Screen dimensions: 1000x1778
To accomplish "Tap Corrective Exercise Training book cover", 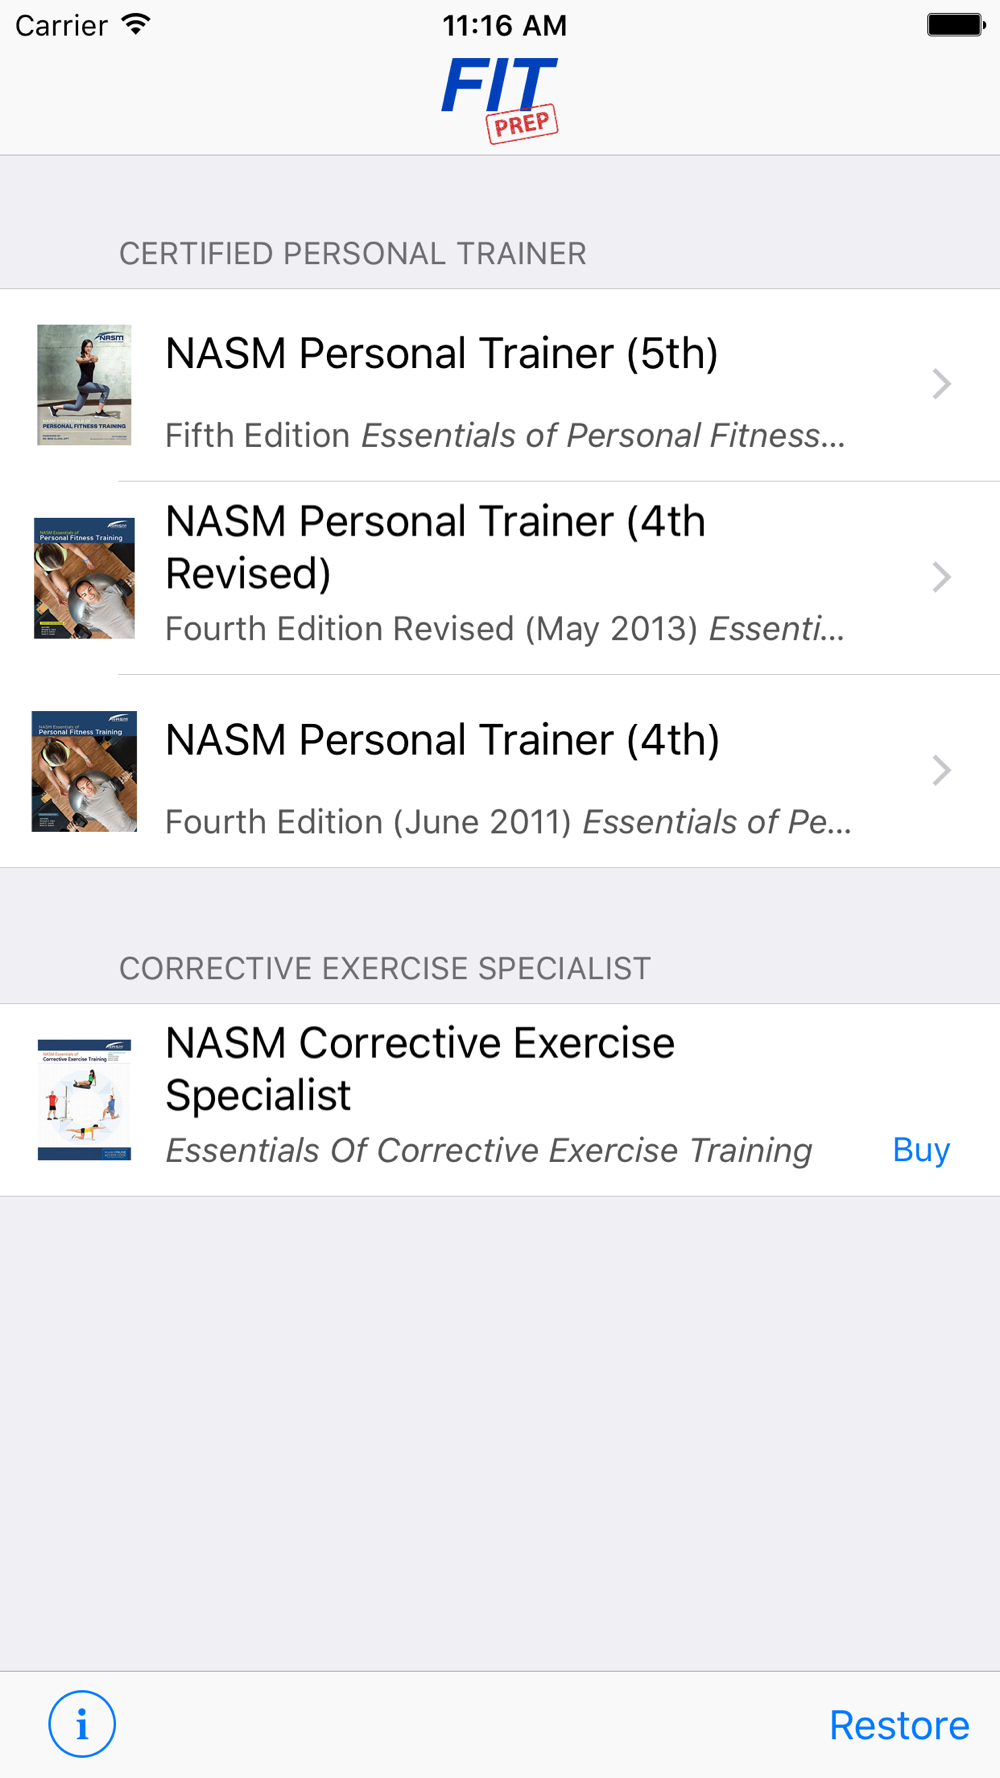I will tap(84, 1100).
